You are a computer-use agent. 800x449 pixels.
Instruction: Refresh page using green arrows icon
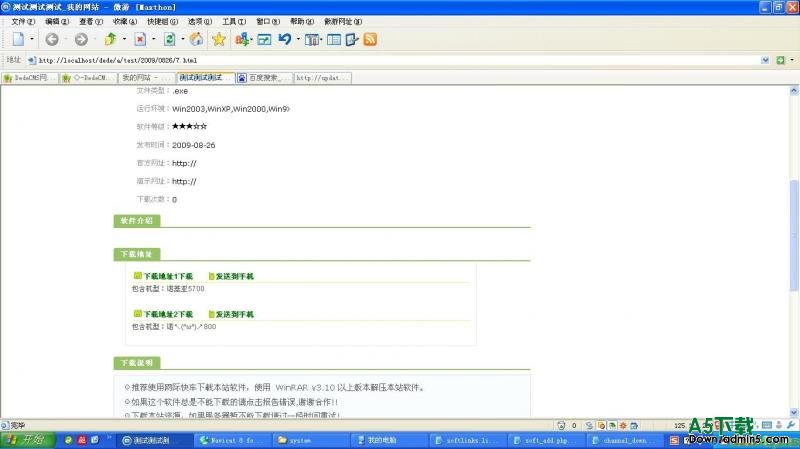169,39
